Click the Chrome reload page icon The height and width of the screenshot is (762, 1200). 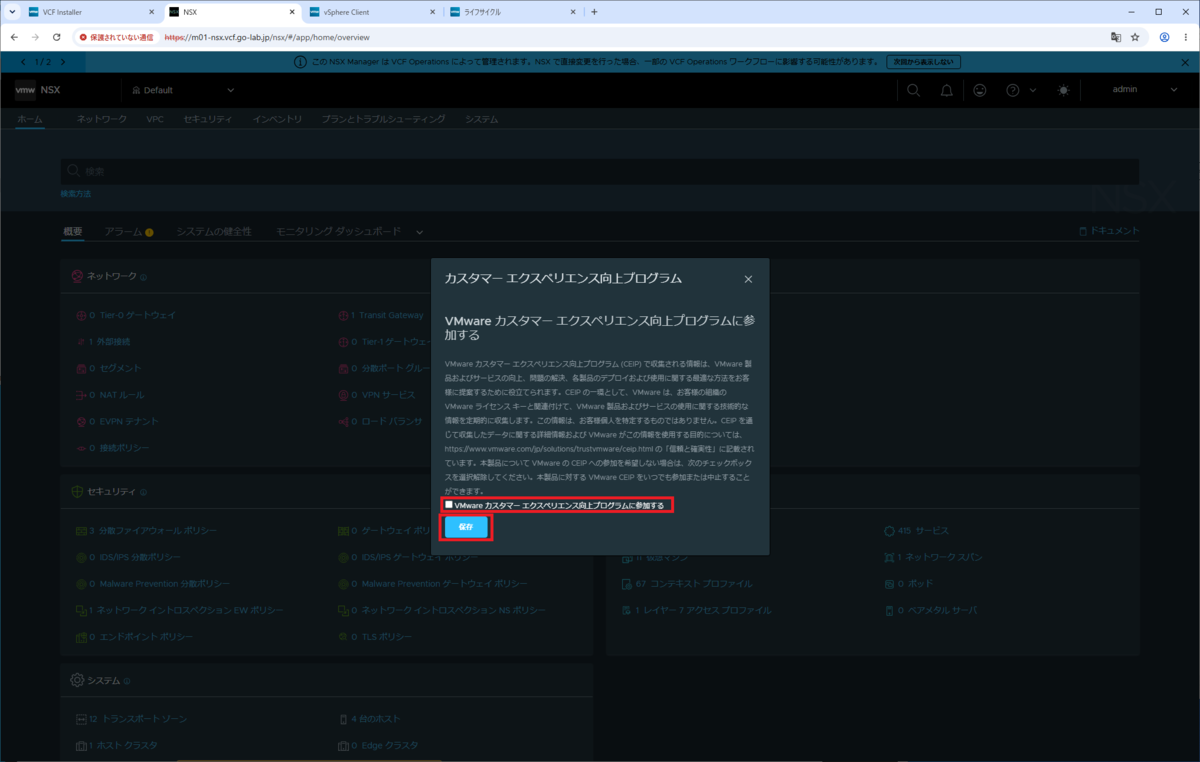pyautogui.click(x=57, y=37)
